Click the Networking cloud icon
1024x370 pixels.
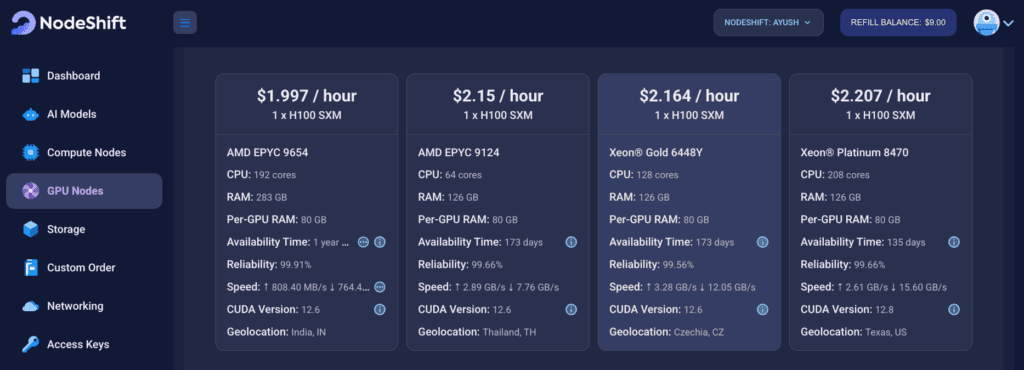(30, 306)
